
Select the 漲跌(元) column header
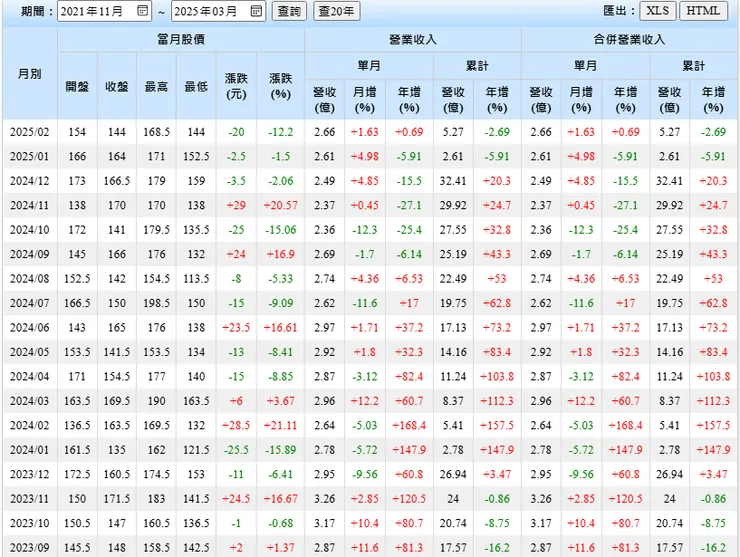tap(236, 86)
